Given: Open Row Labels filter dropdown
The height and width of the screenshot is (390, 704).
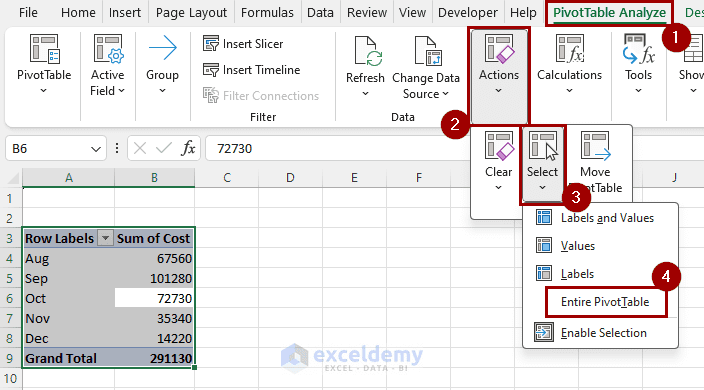Looking at the screenshot, I should pyautogui.click(x=106, y=238).
